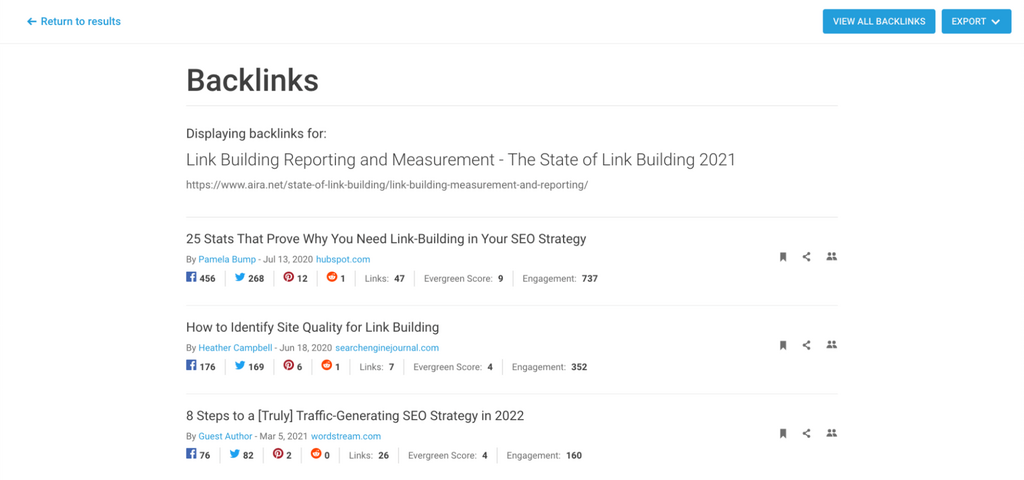View sharers icon for searchenginejournal.com article
This screenshot has width=1024, height=480.
point(831,345)
